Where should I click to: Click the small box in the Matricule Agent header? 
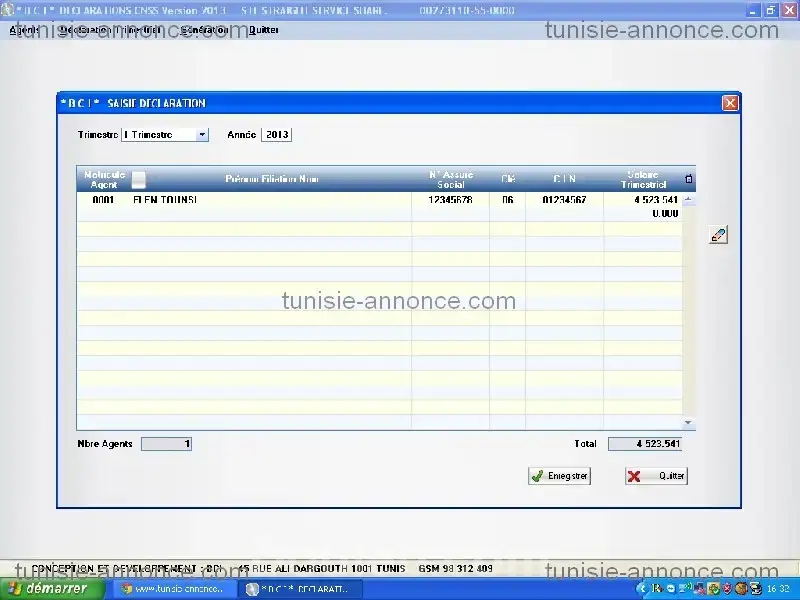139,180
